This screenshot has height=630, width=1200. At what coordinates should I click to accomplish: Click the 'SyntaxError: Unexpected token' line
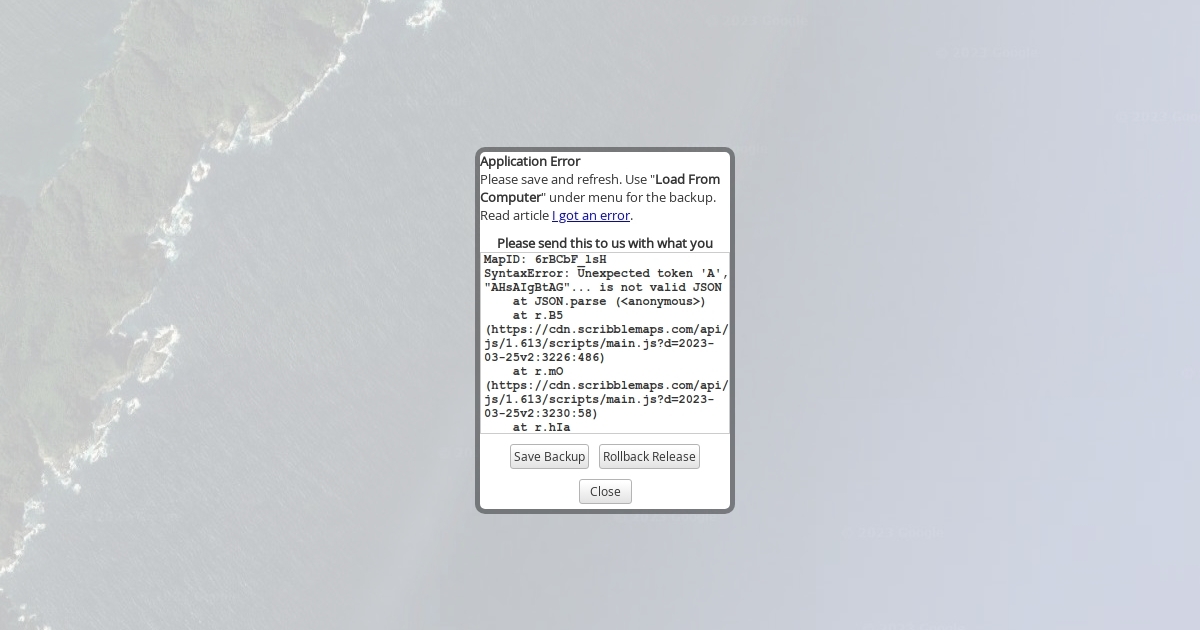pos(606,273)
